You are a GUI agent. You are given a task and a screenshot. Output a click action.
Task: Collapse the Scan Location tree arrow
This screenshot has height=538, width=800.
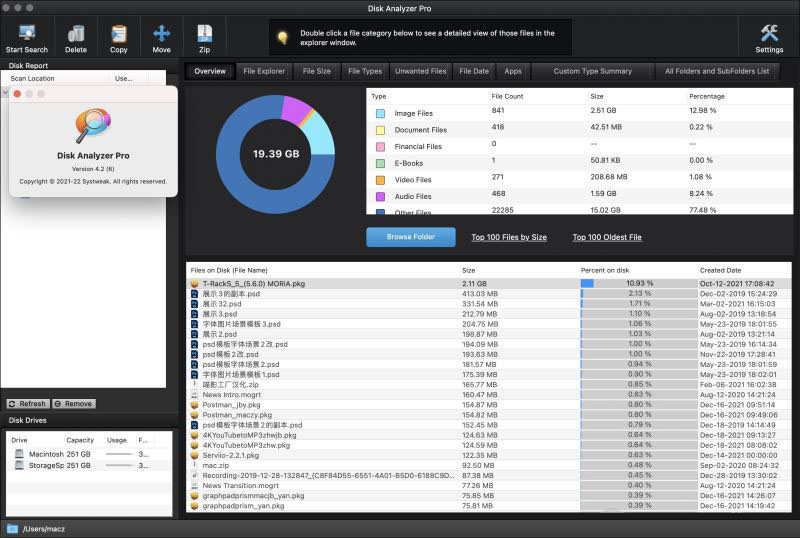pos(4,92)
